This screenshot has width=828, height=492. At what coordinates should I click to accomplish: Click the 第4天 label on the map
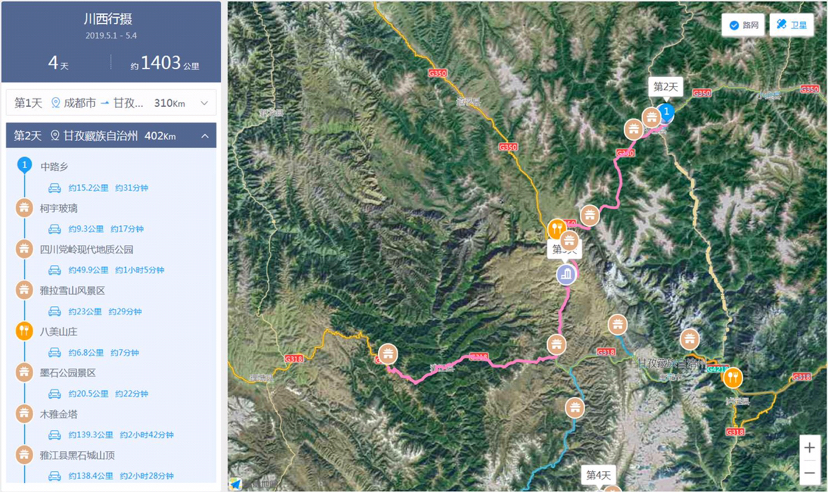pyautogui.click(x=598, y=475)
